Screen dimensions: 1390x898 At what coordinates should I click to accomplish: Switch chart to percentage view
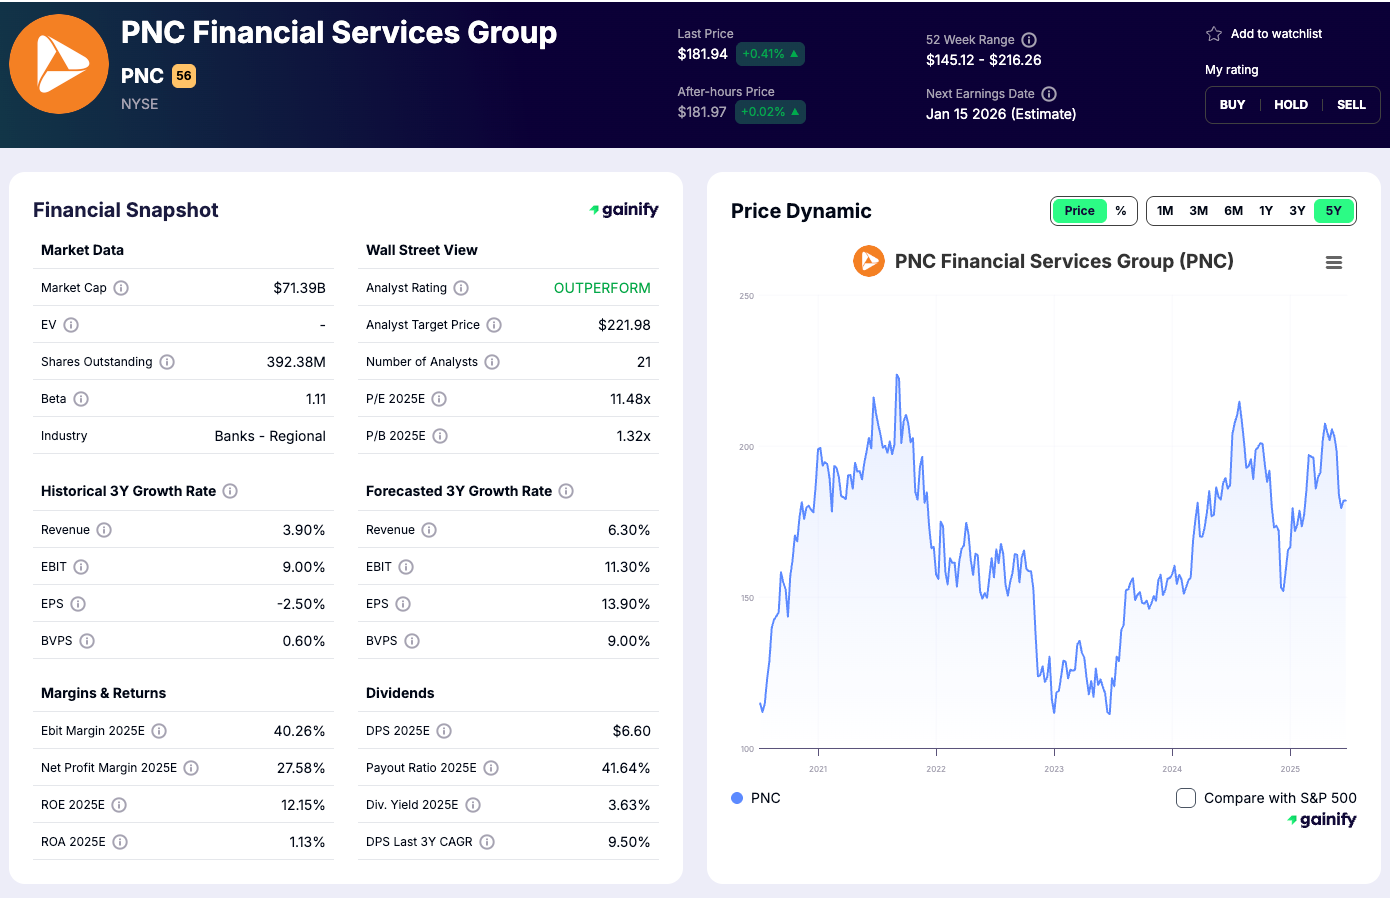[1121, 211]
